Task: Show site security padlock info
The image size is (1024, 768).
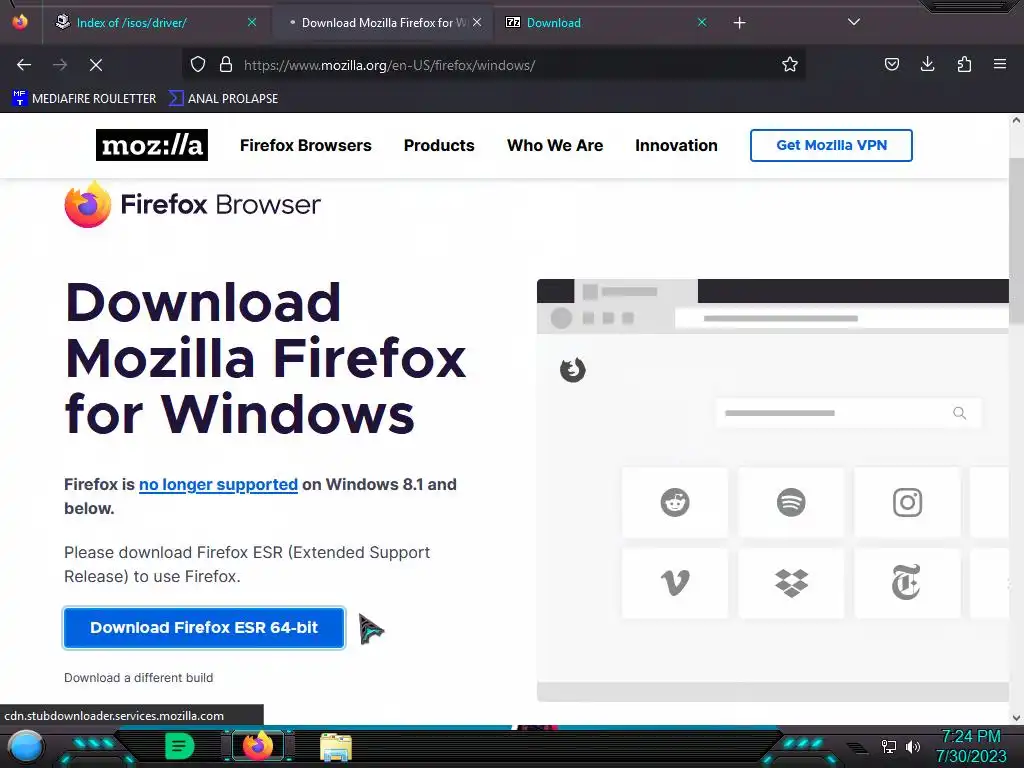Action: click(x=226, y=65)
